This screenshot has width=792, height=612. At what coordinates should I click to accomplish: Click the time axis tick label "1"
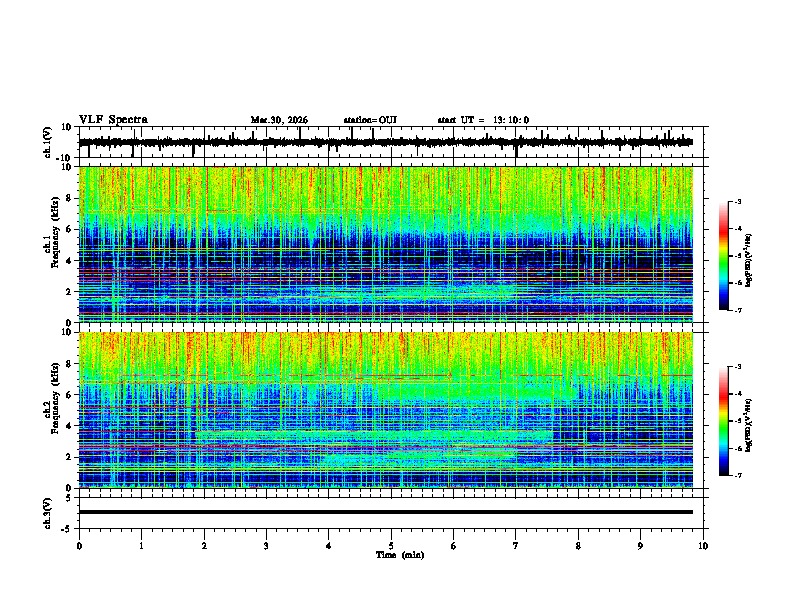pyautogui.click(x=141, y=546)
